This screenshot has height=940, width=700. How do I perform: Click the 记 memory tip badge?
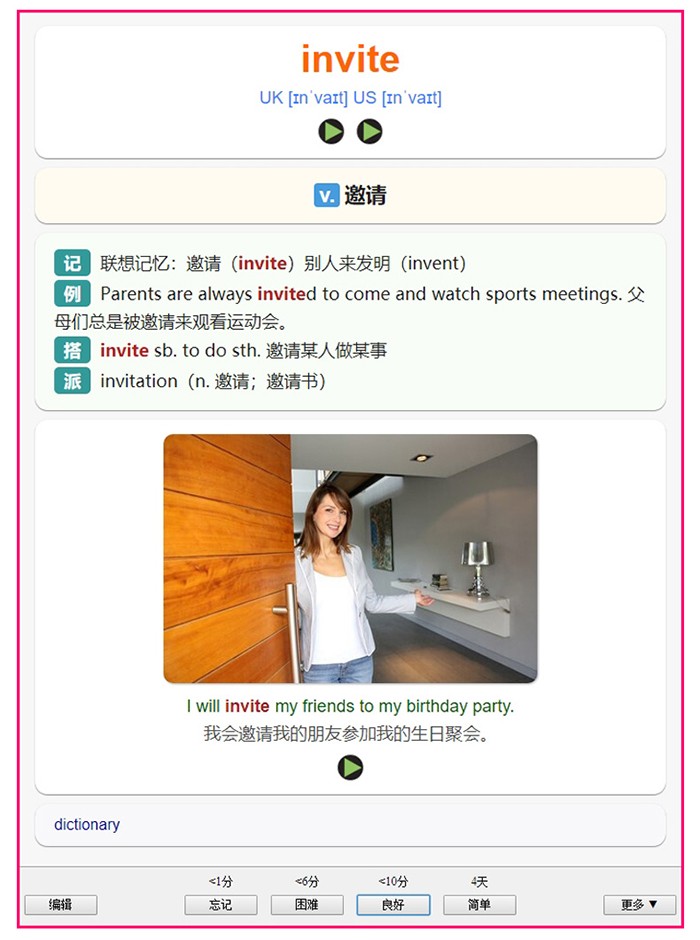click(72, 263)
